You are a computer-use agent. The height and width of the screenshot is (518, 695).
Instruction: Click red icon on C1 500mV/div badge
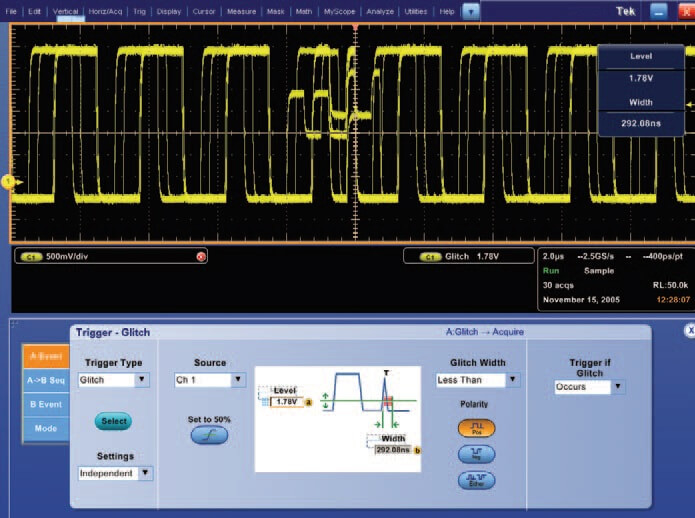tap(202, 257)
